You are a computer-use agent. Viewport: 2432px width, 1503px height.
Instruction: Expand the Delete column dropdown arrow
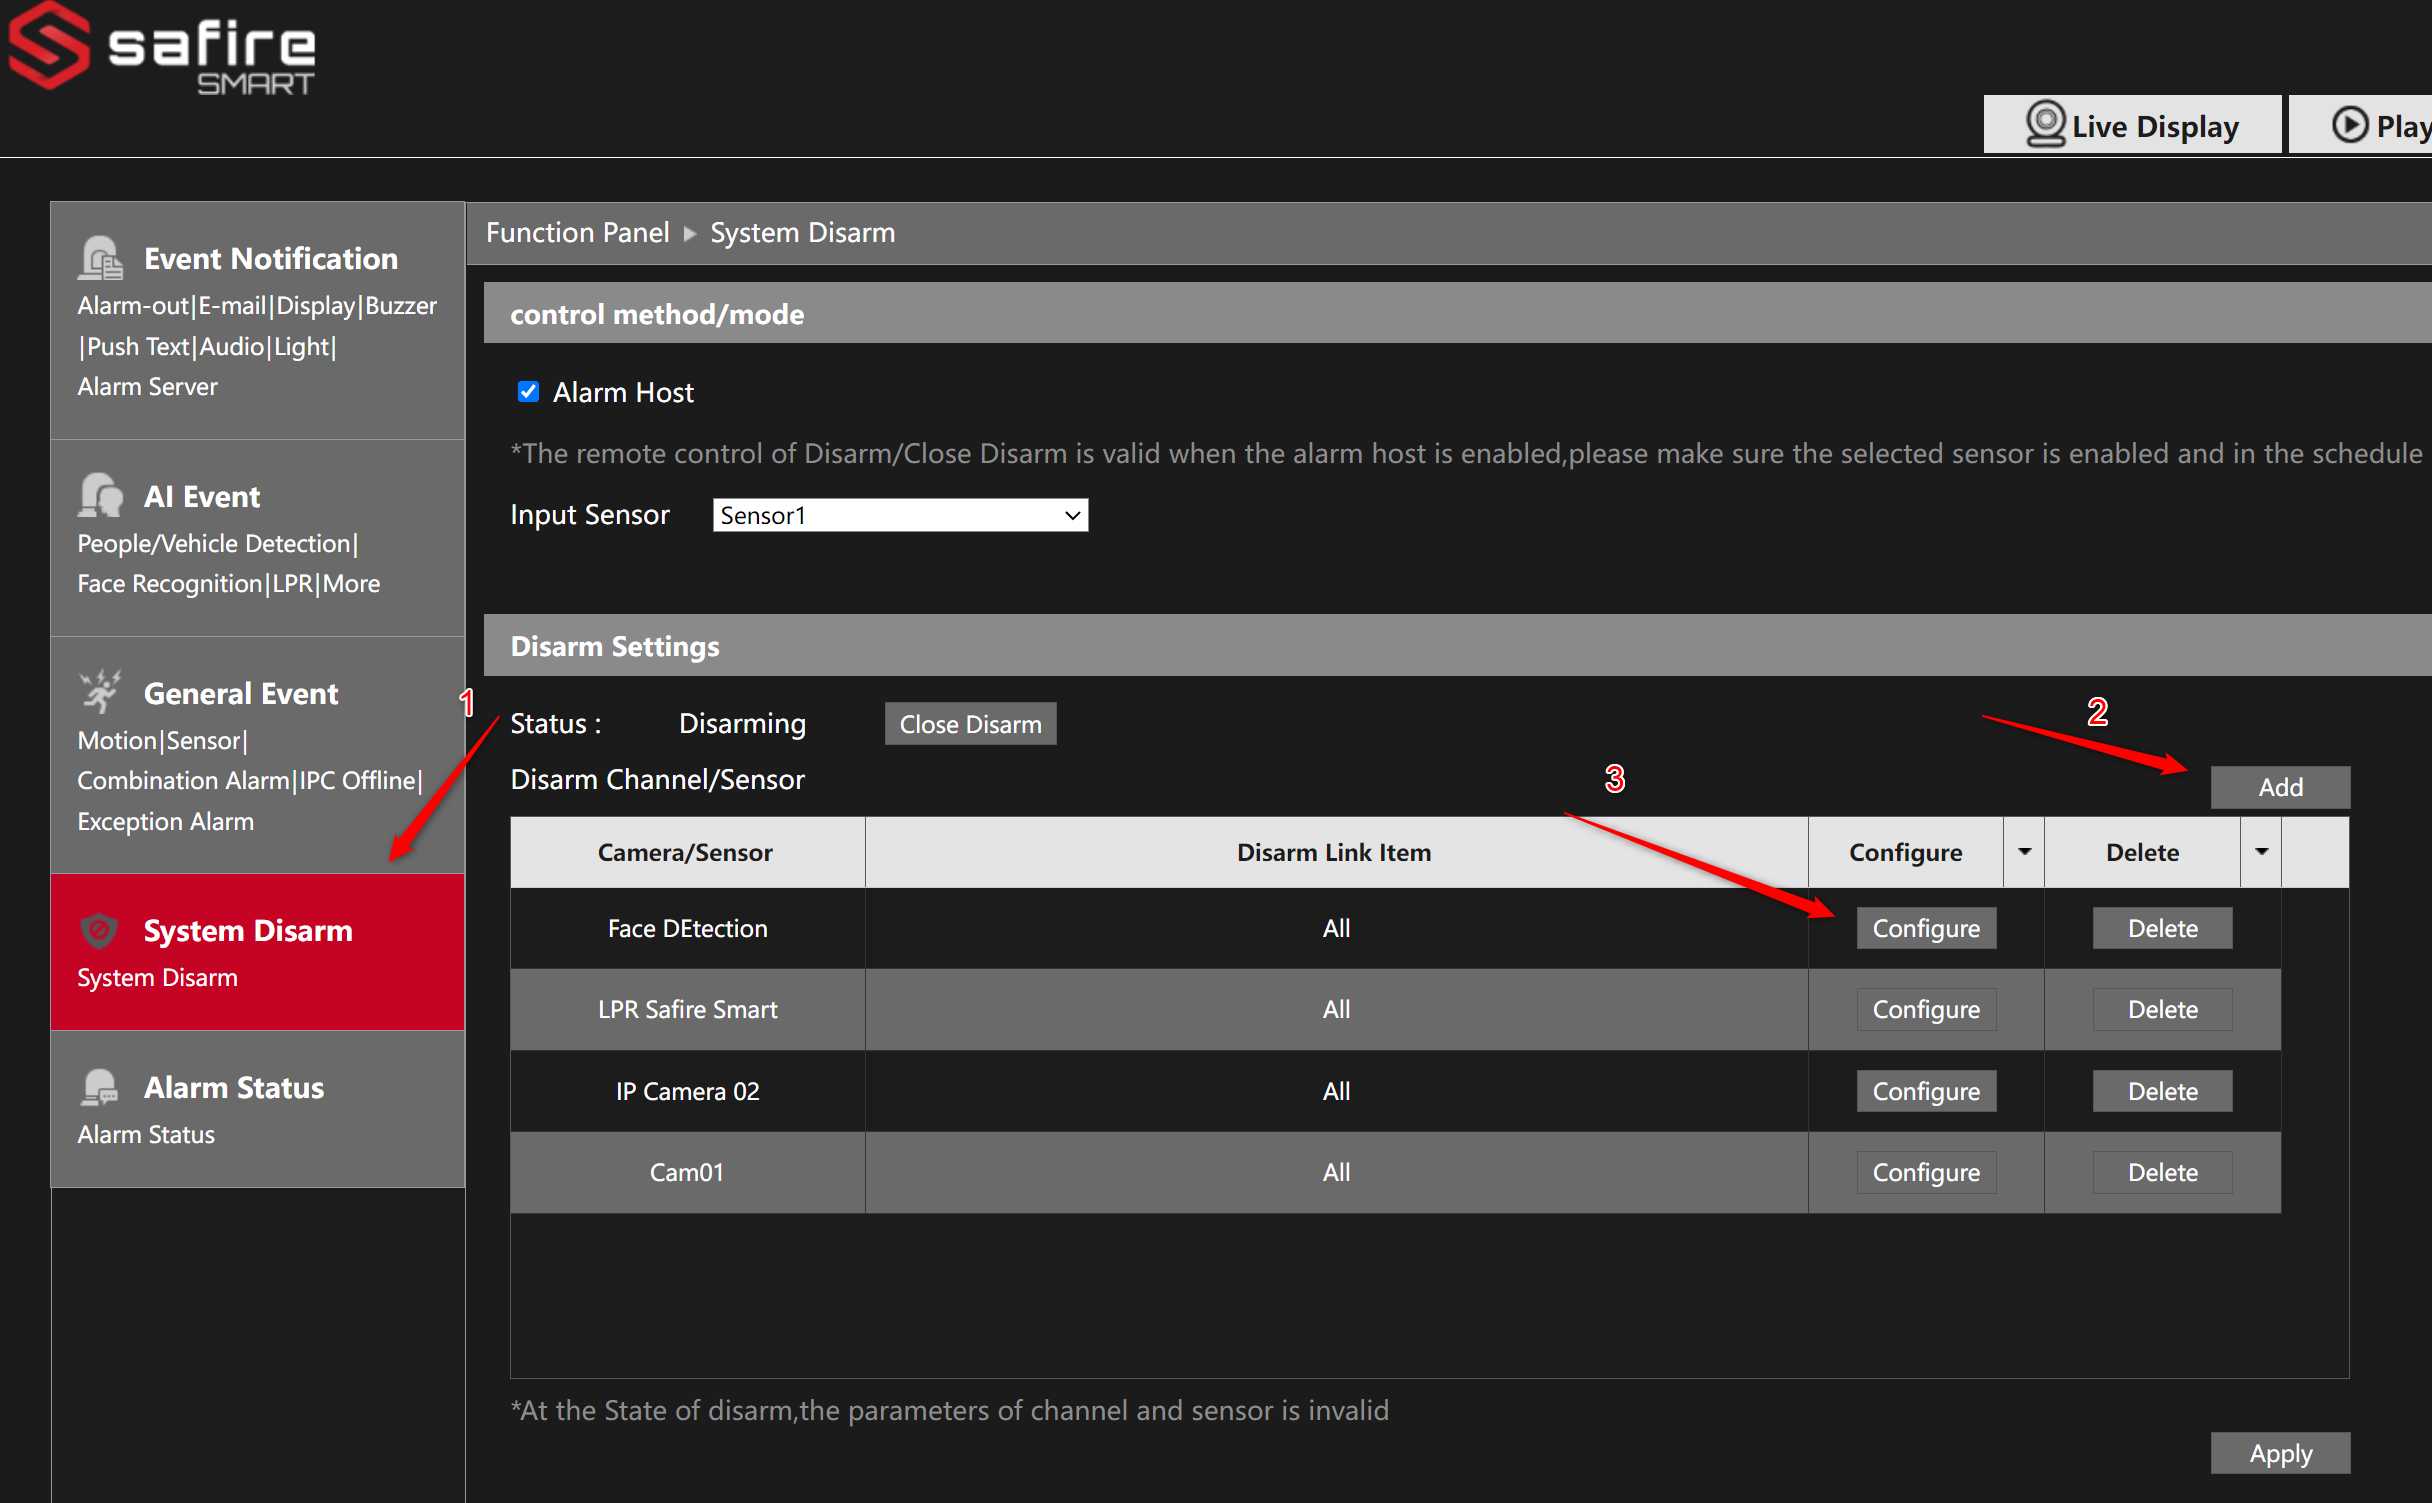click(x=2261, y=852)
